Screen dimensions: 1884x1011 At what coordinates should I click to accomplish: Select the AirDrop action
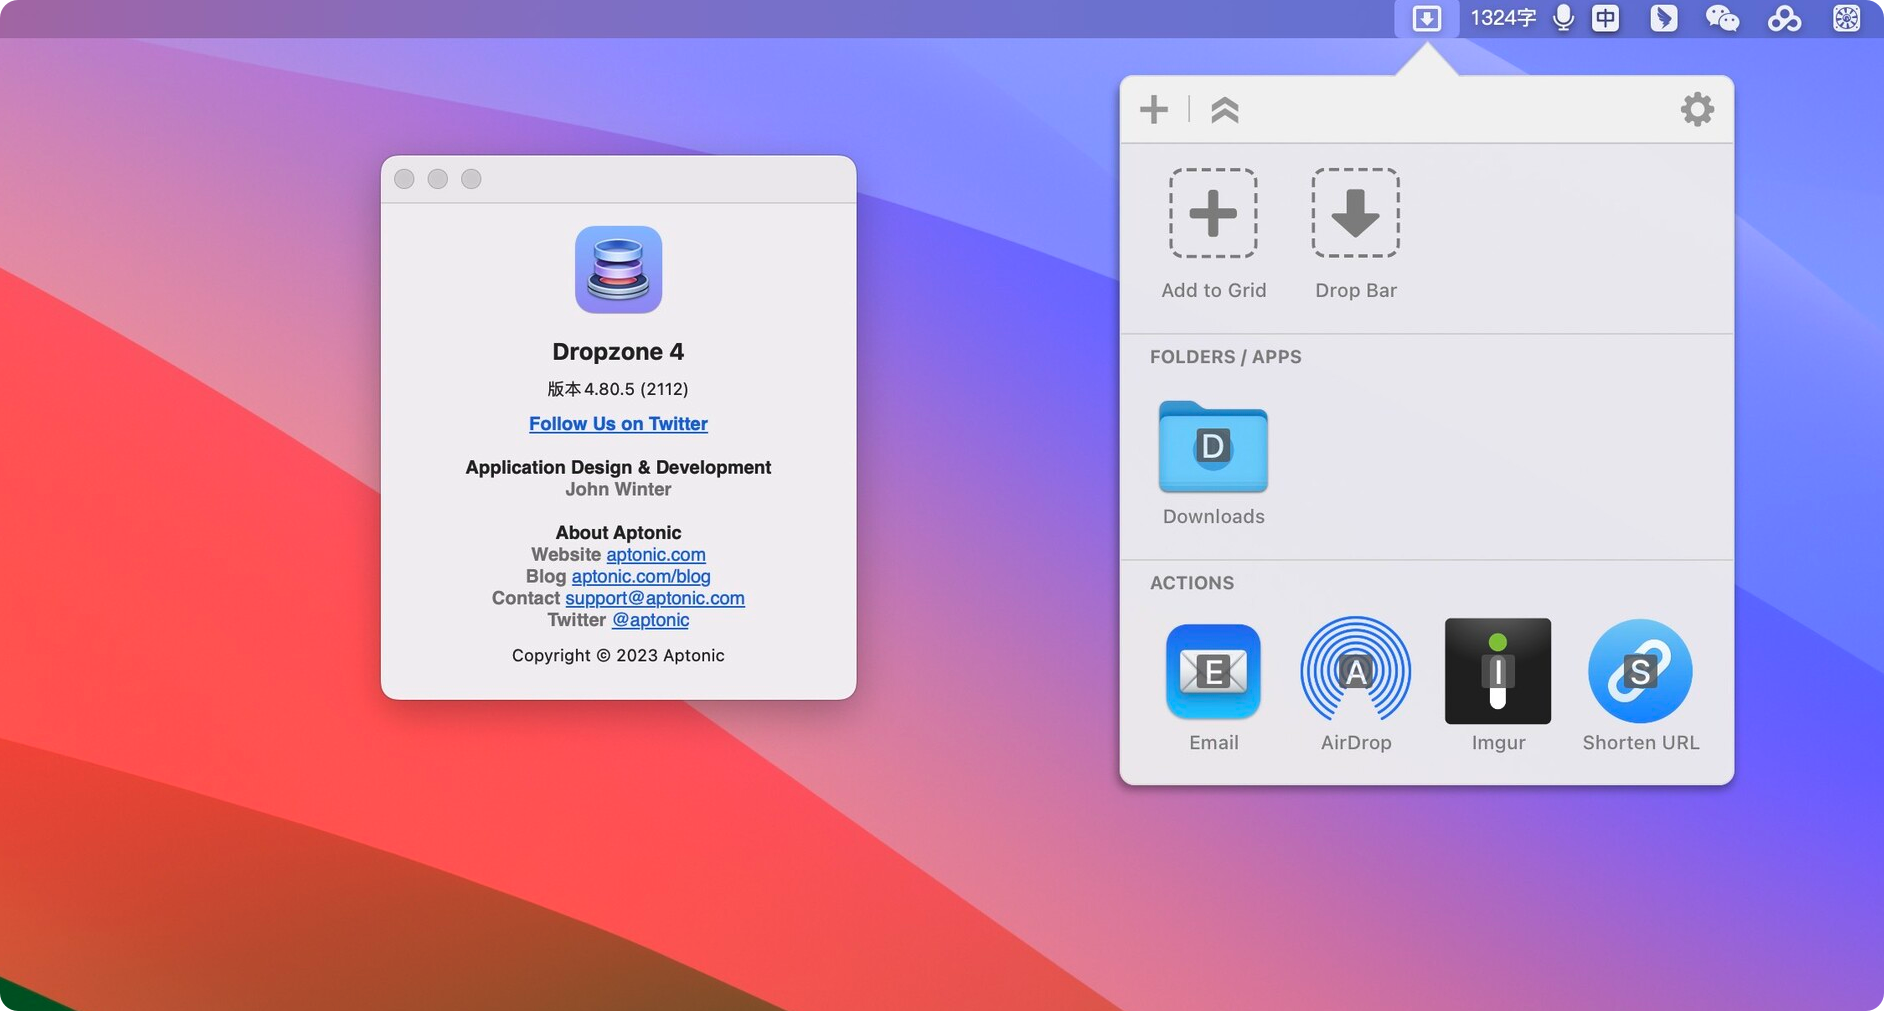(1355, 686)
